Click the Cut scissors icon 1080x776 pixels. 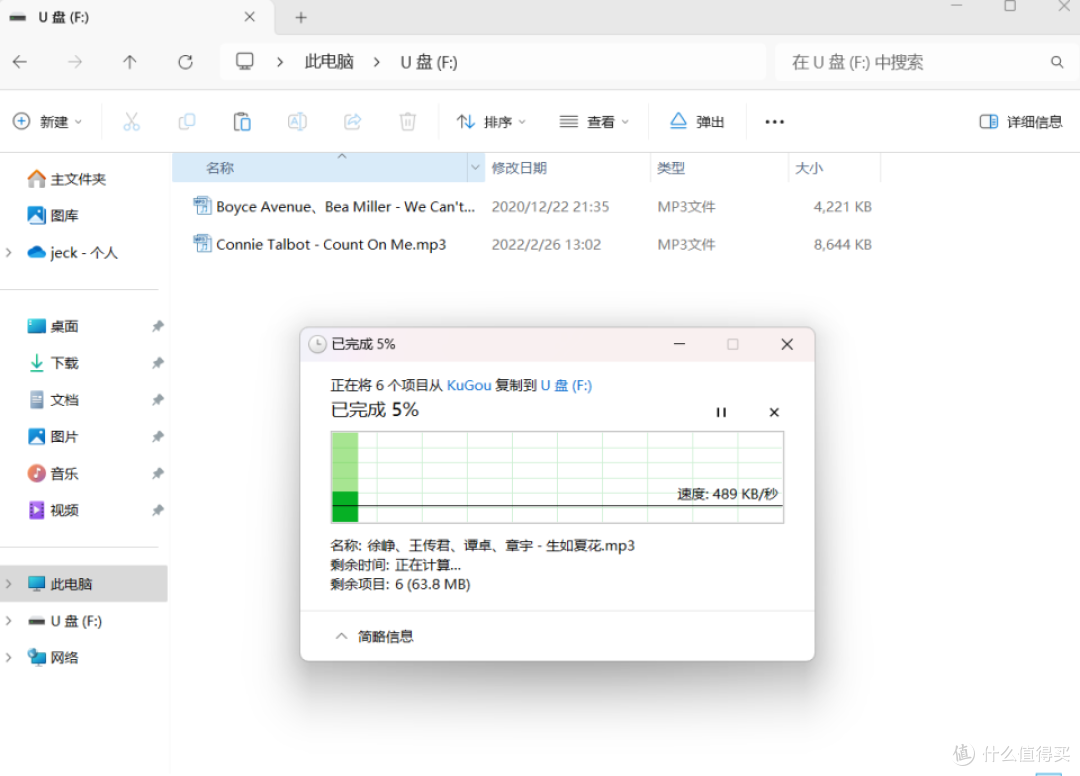pos(132,122)
